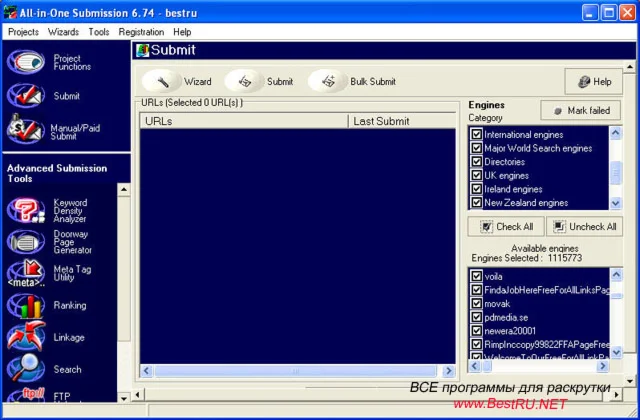Open the Help menu
The width and height of the screenshot is (640, 420).
[182, 32]
